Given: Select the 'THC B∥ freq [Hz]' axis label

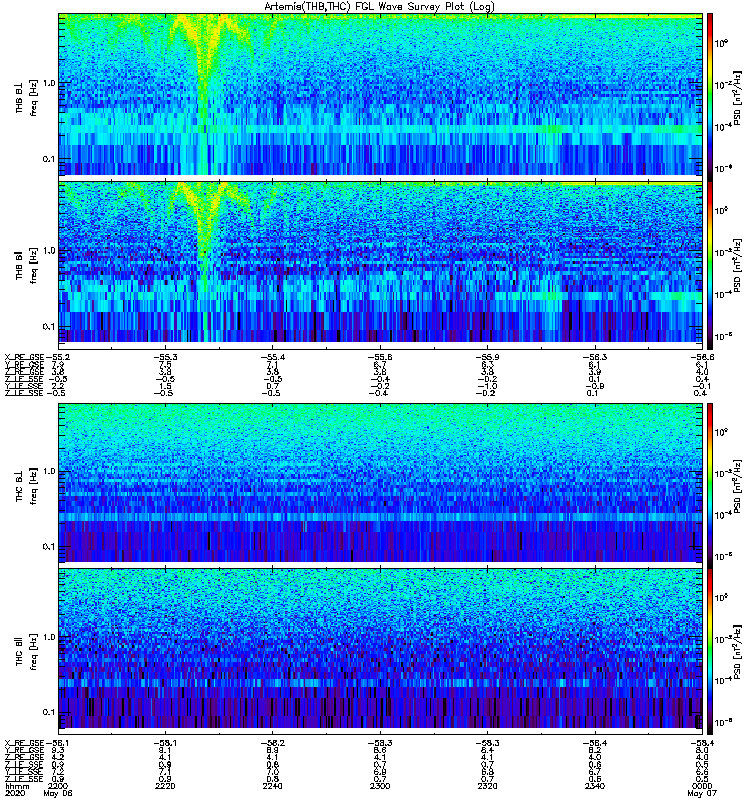Looking at the screenshot, I should pyautogui.click(x=26, y=652).
